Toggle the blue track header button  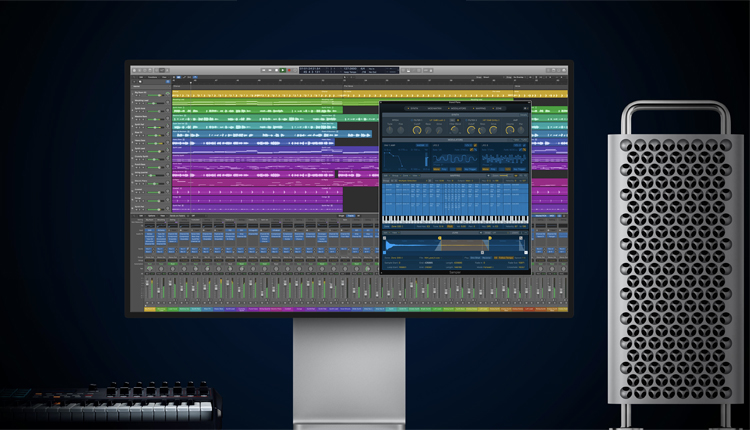coord(168,82)
